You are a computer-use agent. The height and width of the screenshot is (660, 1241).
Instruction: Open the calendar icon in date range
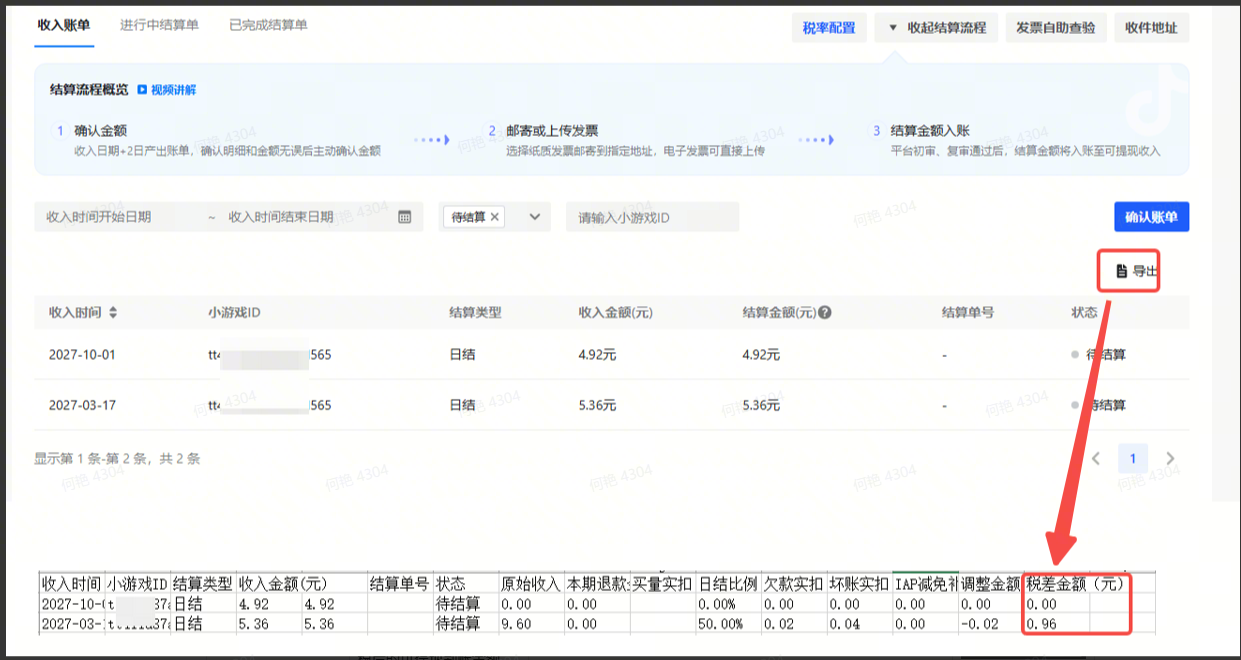(x=405, y=217)
